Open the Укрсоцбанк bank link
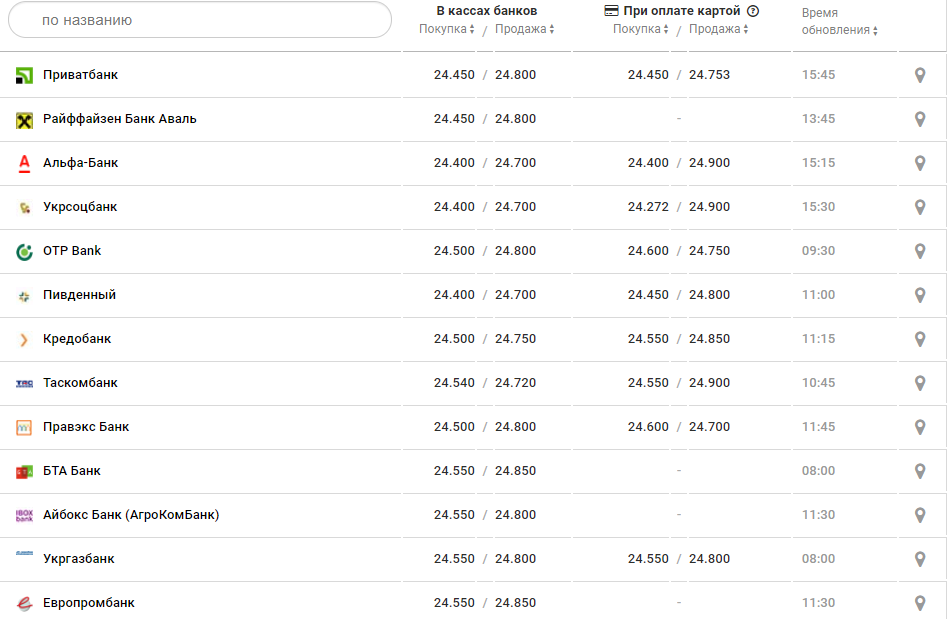This screenshot has width=948, height=619. (x=80, y=207)
